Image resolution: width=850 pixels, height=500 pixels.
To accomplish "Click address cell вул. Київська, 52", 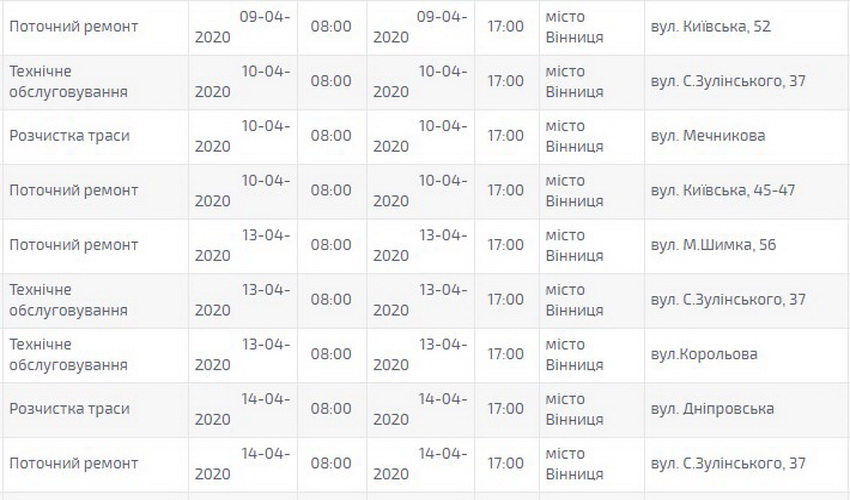I will coord(712,26).
